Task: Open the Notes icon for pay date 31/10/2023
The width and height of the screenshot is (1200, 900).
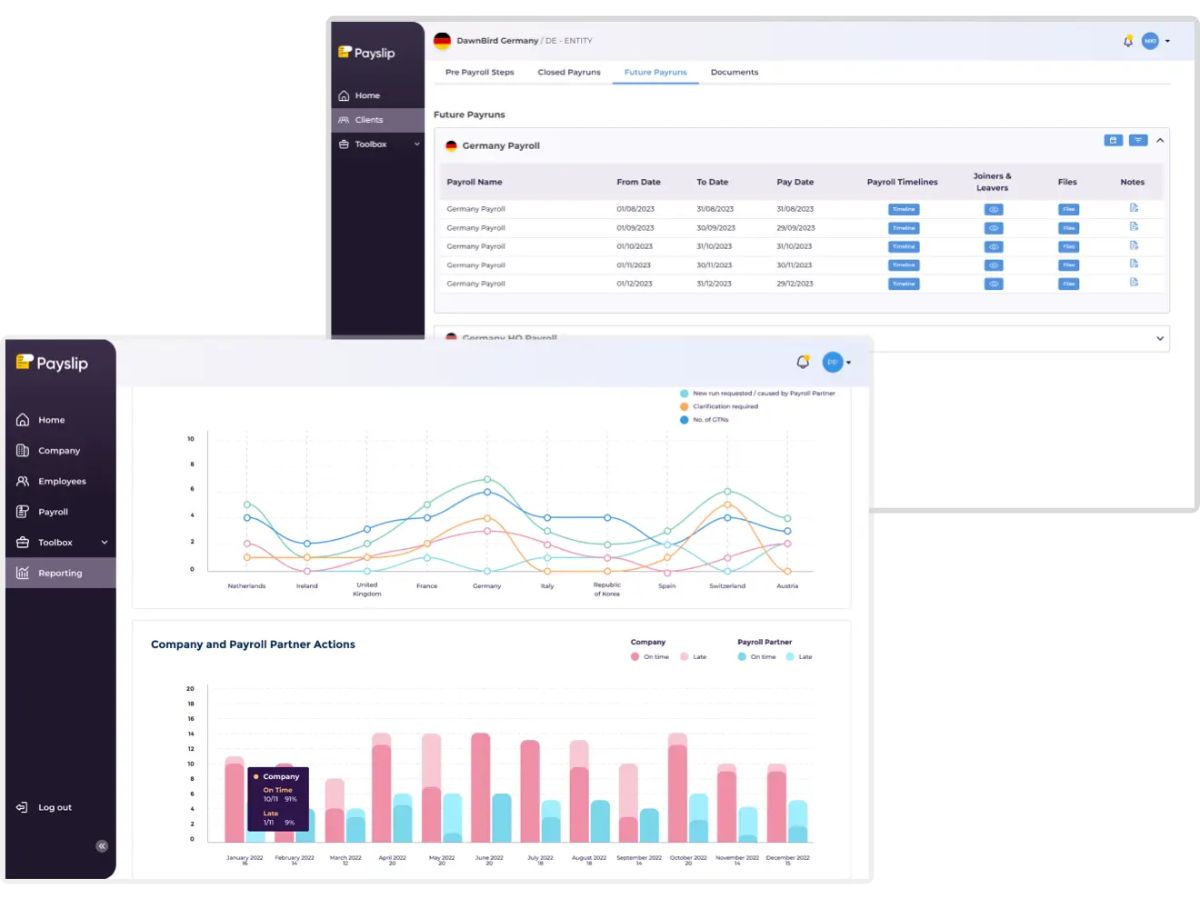Action: [1134, 245]
